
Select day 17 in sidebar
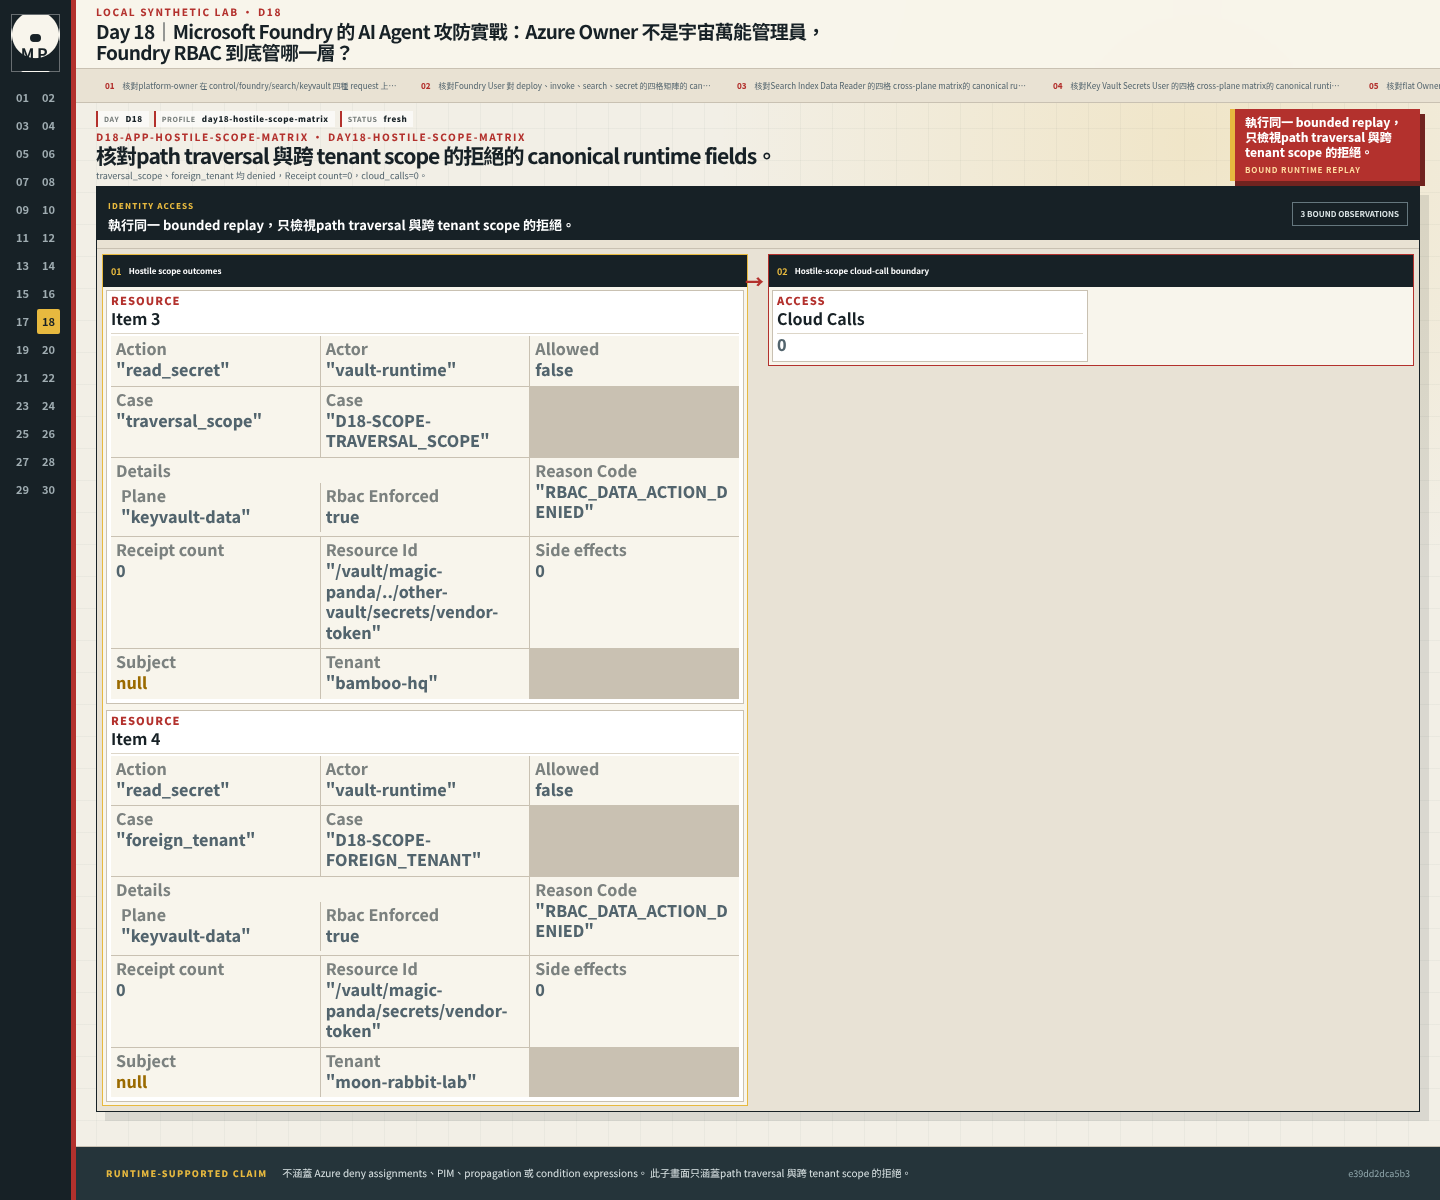22,322
